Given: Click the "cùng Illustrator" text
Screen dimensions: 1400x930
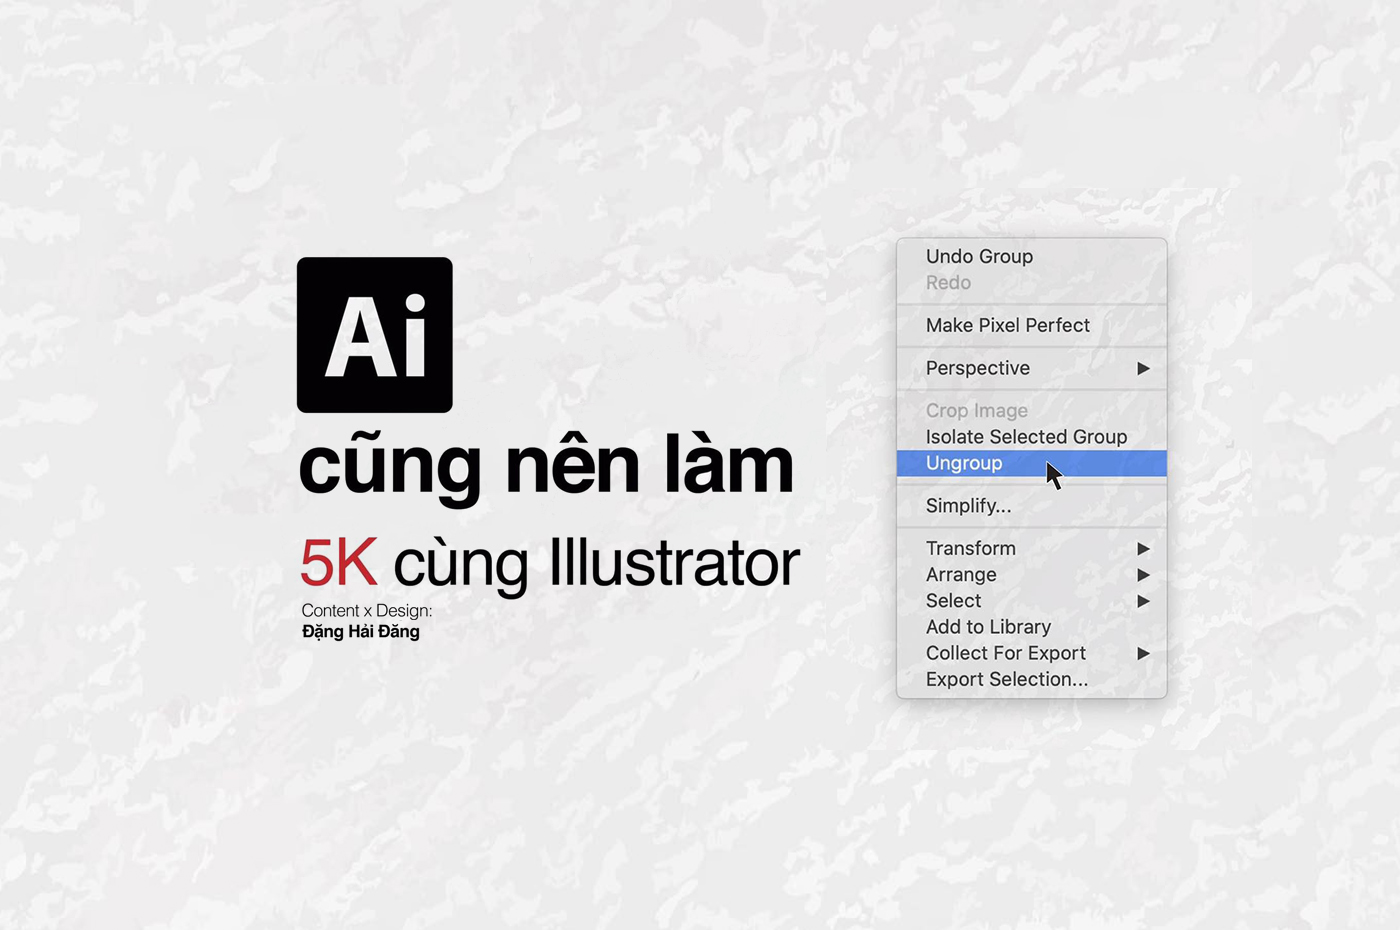Looking at the screenshot, I should pyautogui.click(x=596, y=563).
